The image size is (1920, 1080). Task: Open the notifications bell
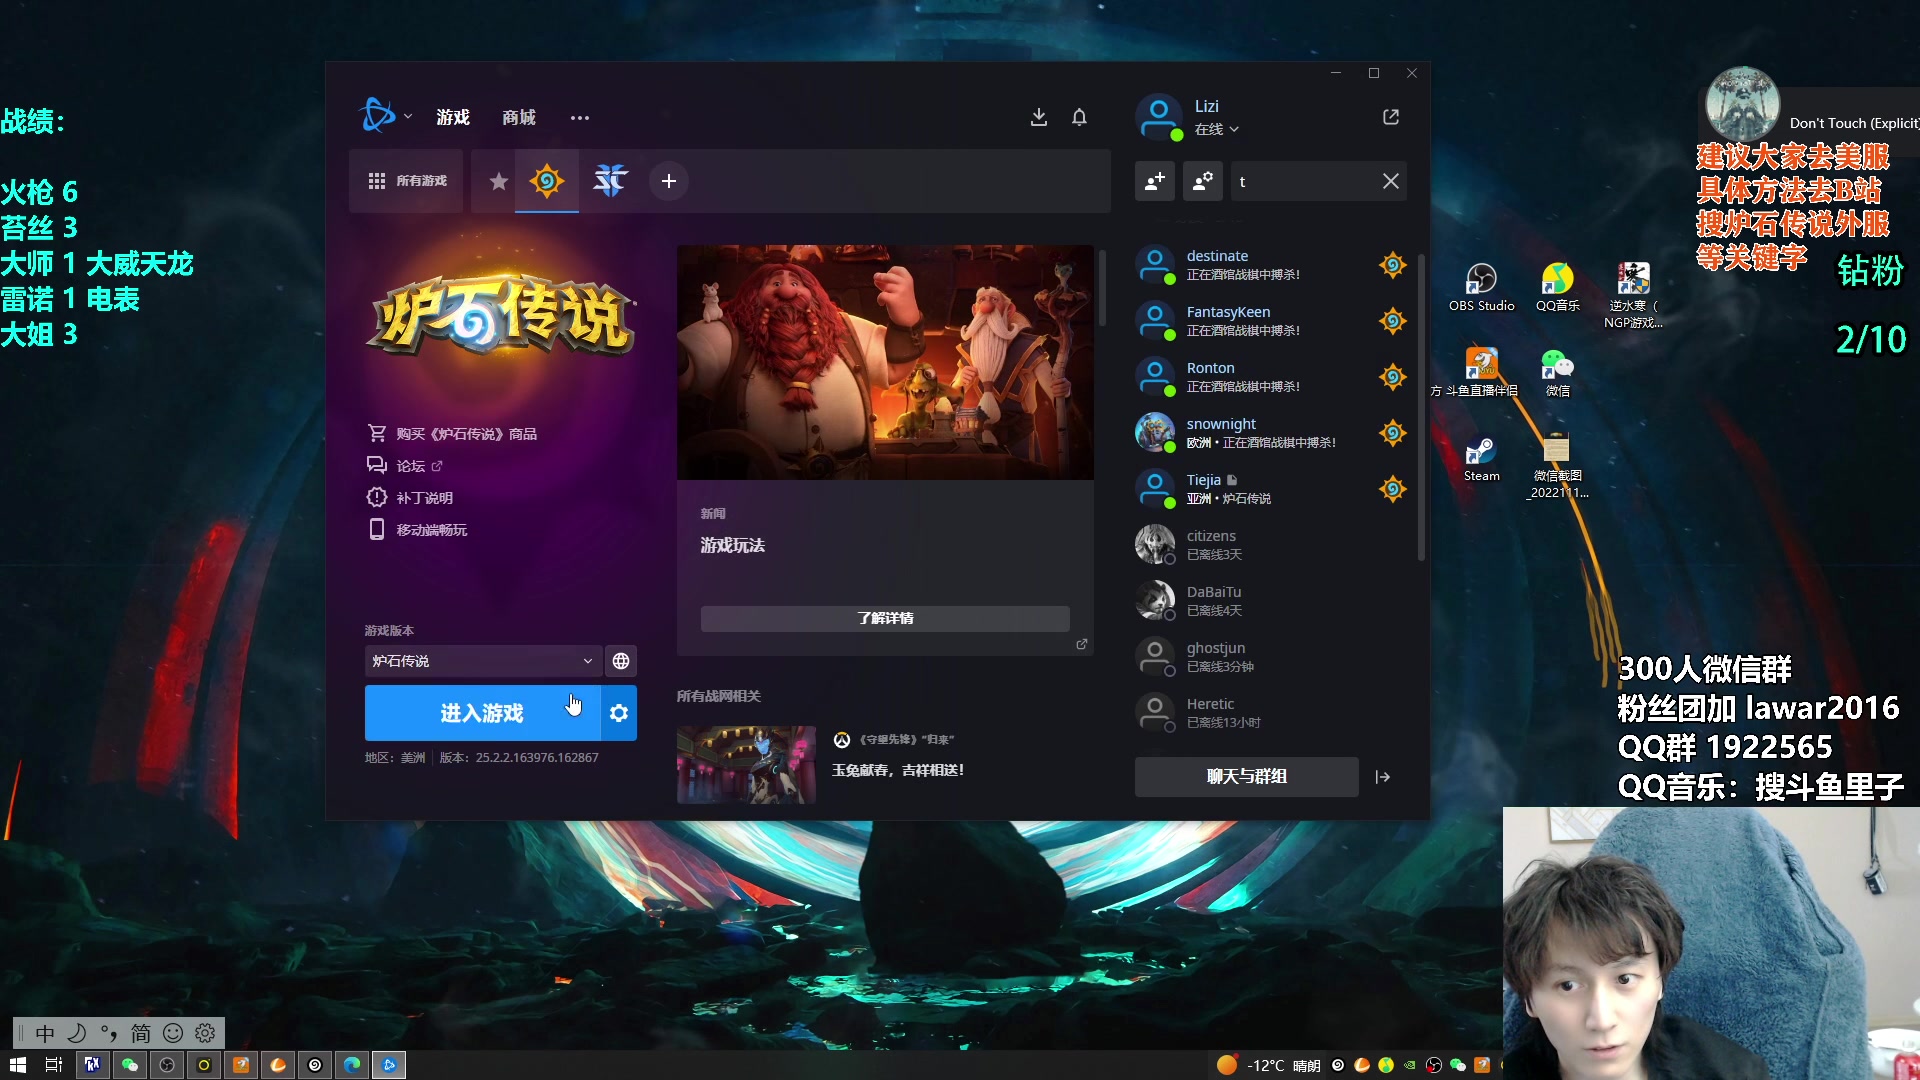(x=1079, y=117)
